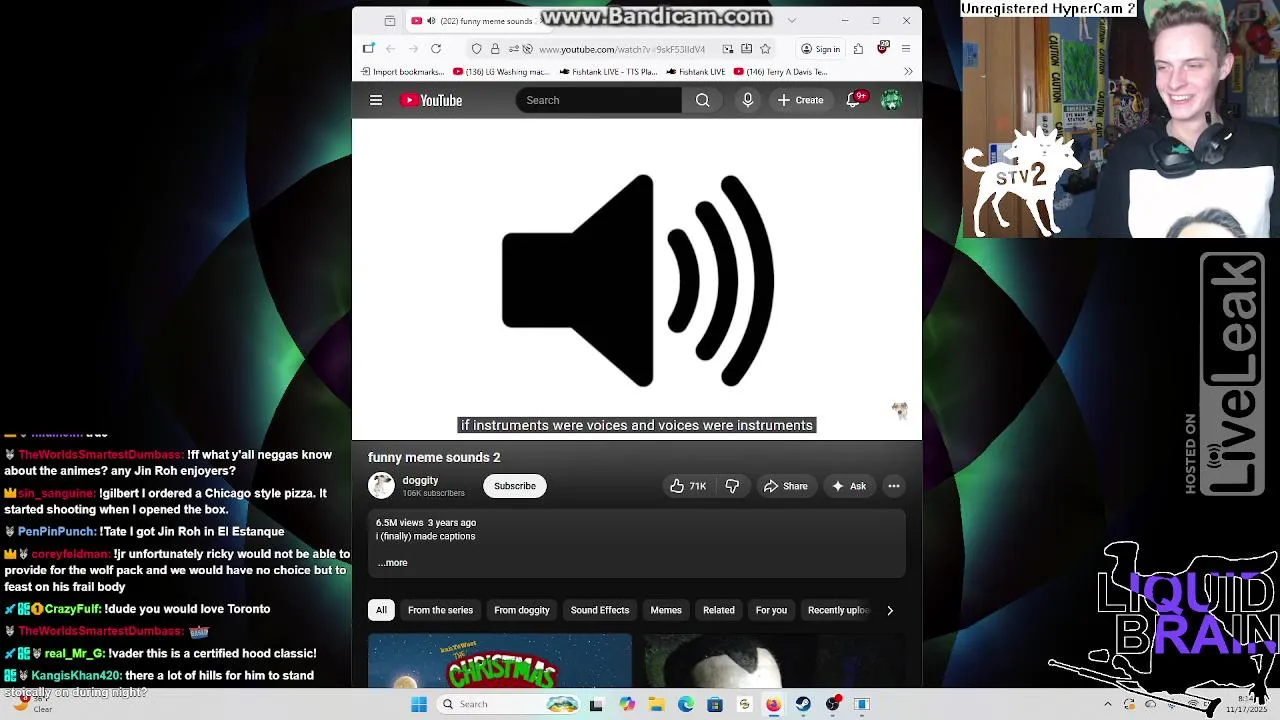The width and height of the screenshot is (1280, 720).
Task: Open the list all tabs dropdown chevron
Action: click(792, 20)
